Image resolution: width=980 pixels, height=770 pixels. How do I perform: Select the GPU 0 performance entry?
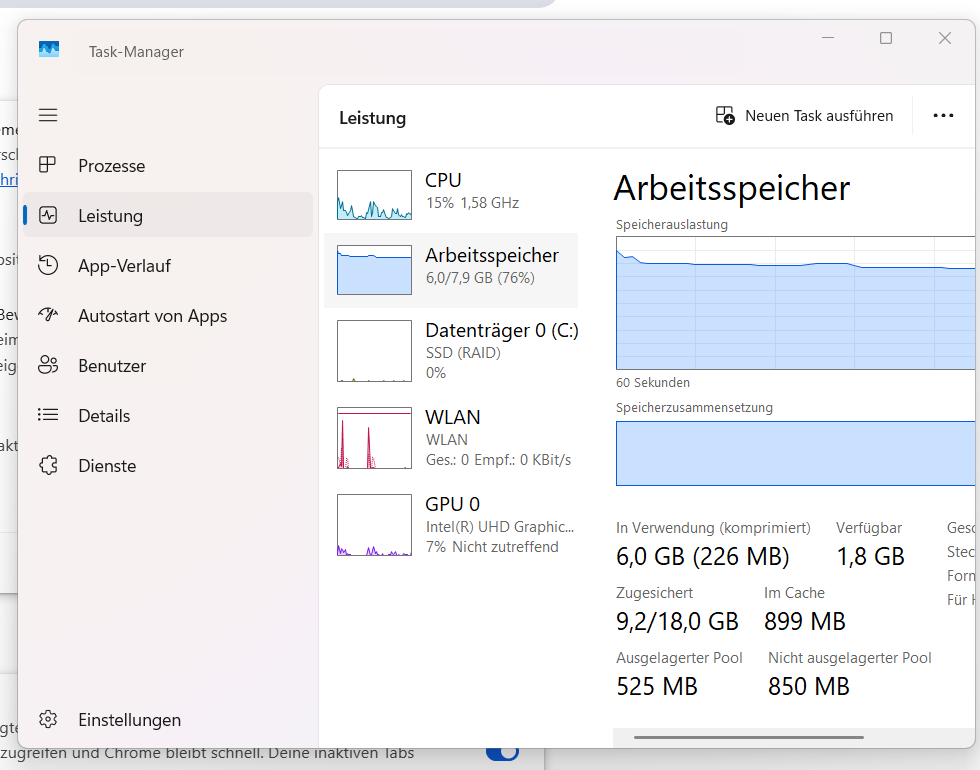(451, 525)
